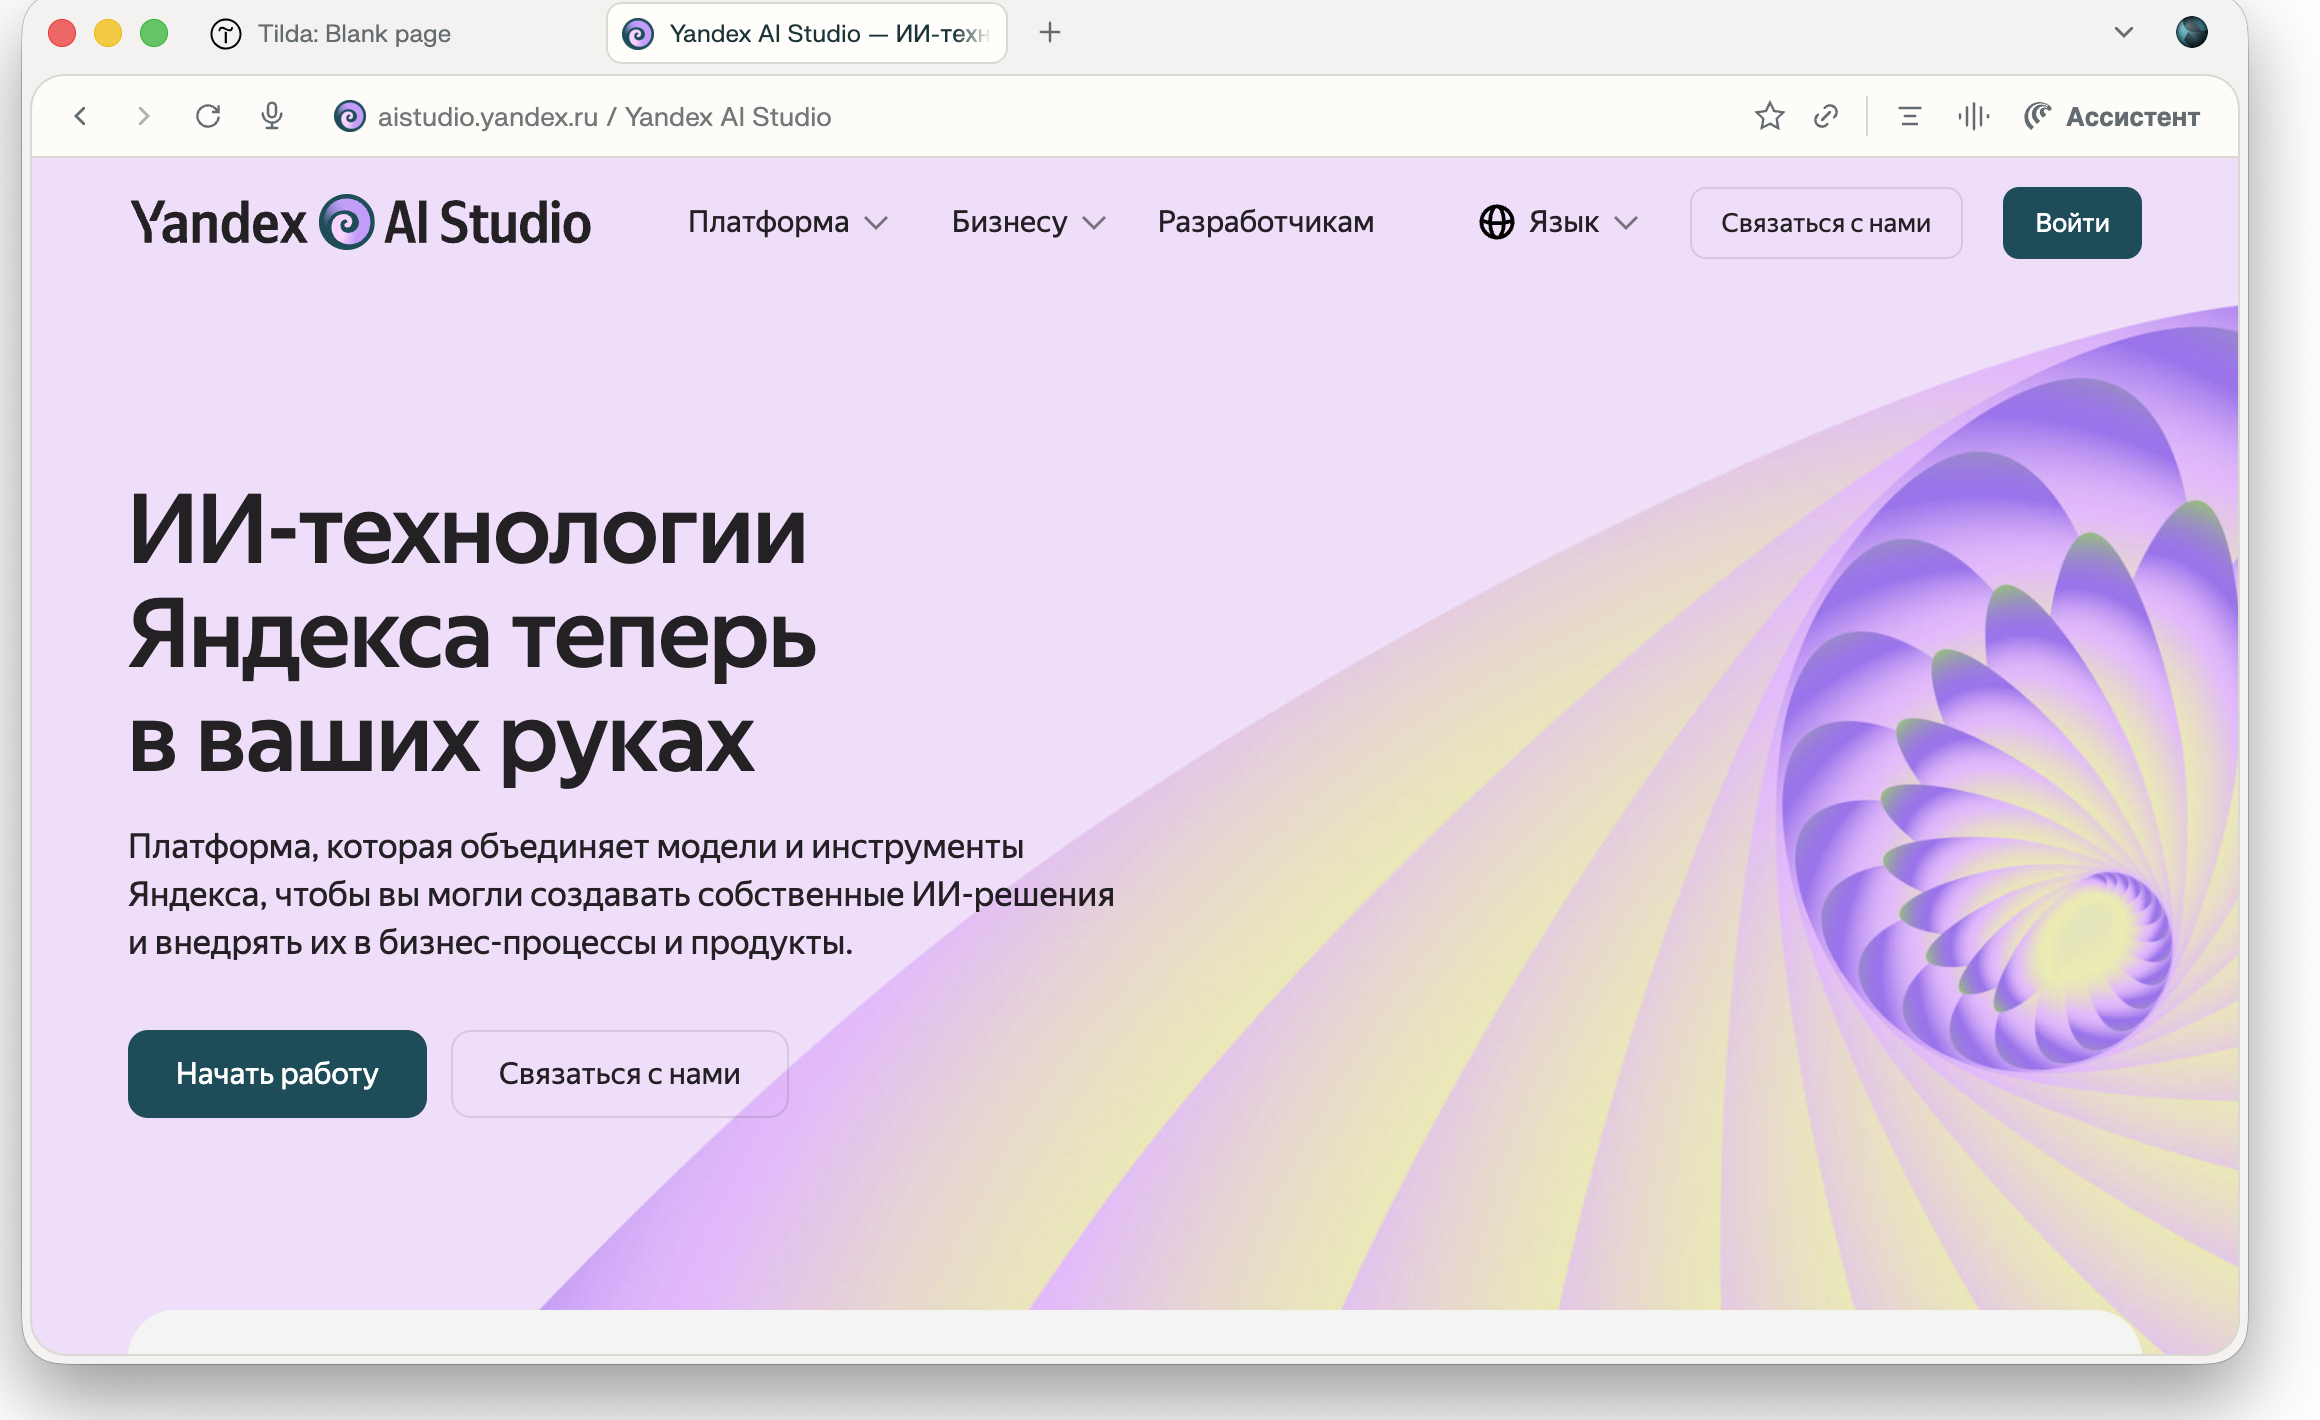Click the address bar showing aistudio.yandex.ru
The height and width of the screenshot is (1420, 2320).
(x=604, y=117)
